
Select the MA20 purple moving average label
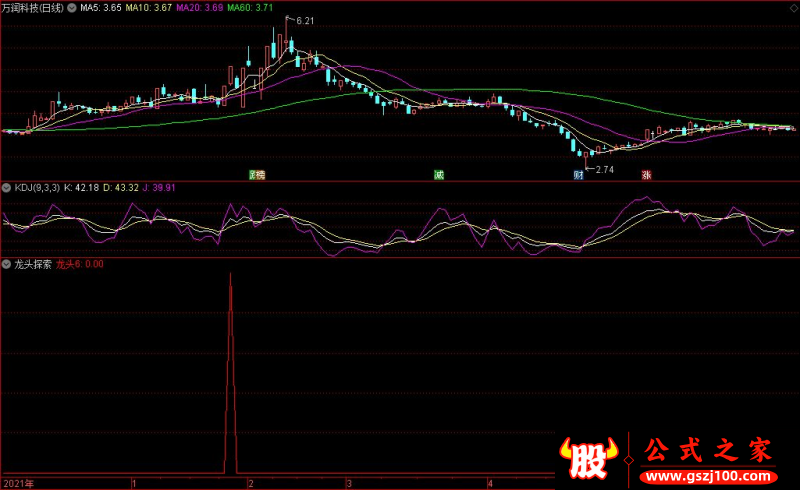coord(199,8)
